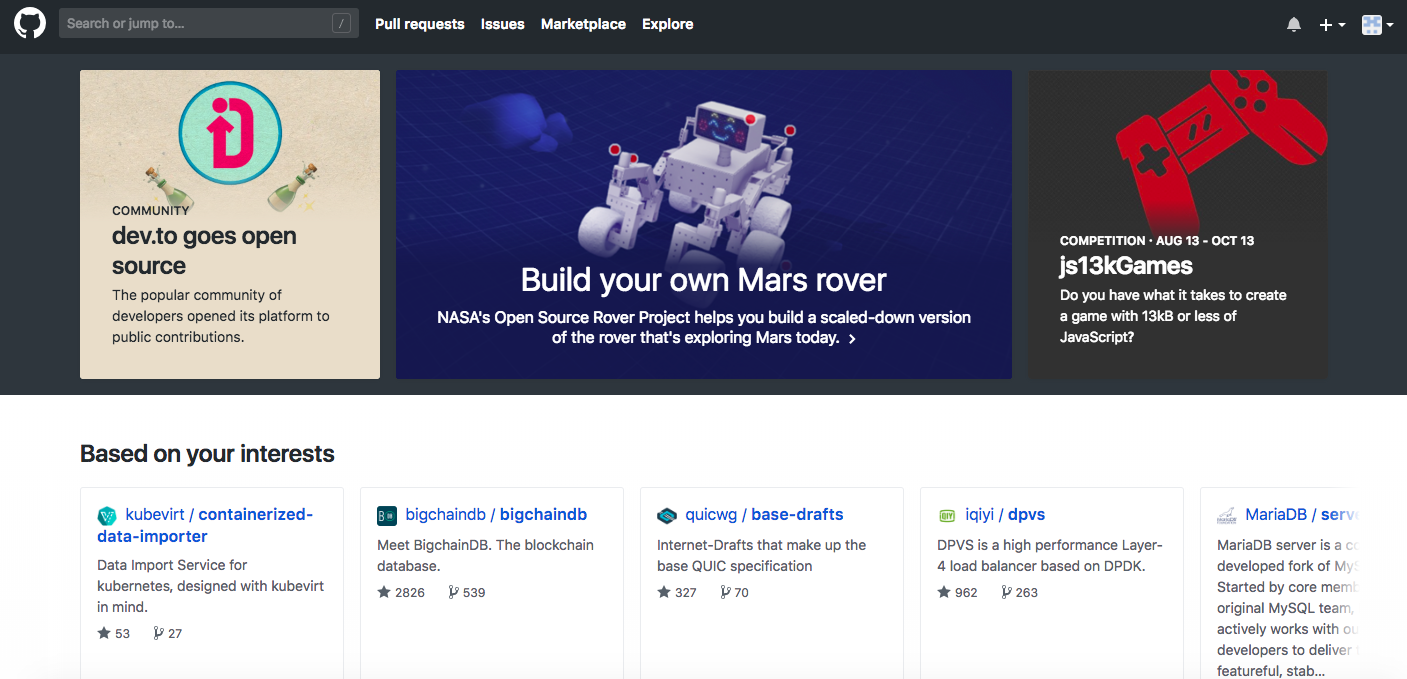1407x679 pixels.
Task: Click star icon with 53 stars
Action: tap(104, 633)
